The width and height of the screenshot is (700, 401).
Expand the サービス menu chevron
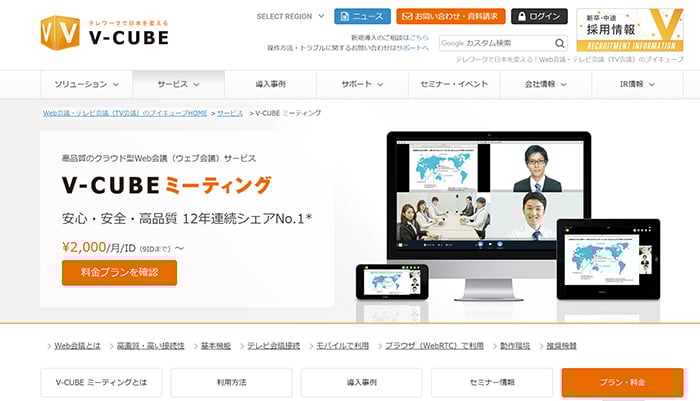pos(197,84)
